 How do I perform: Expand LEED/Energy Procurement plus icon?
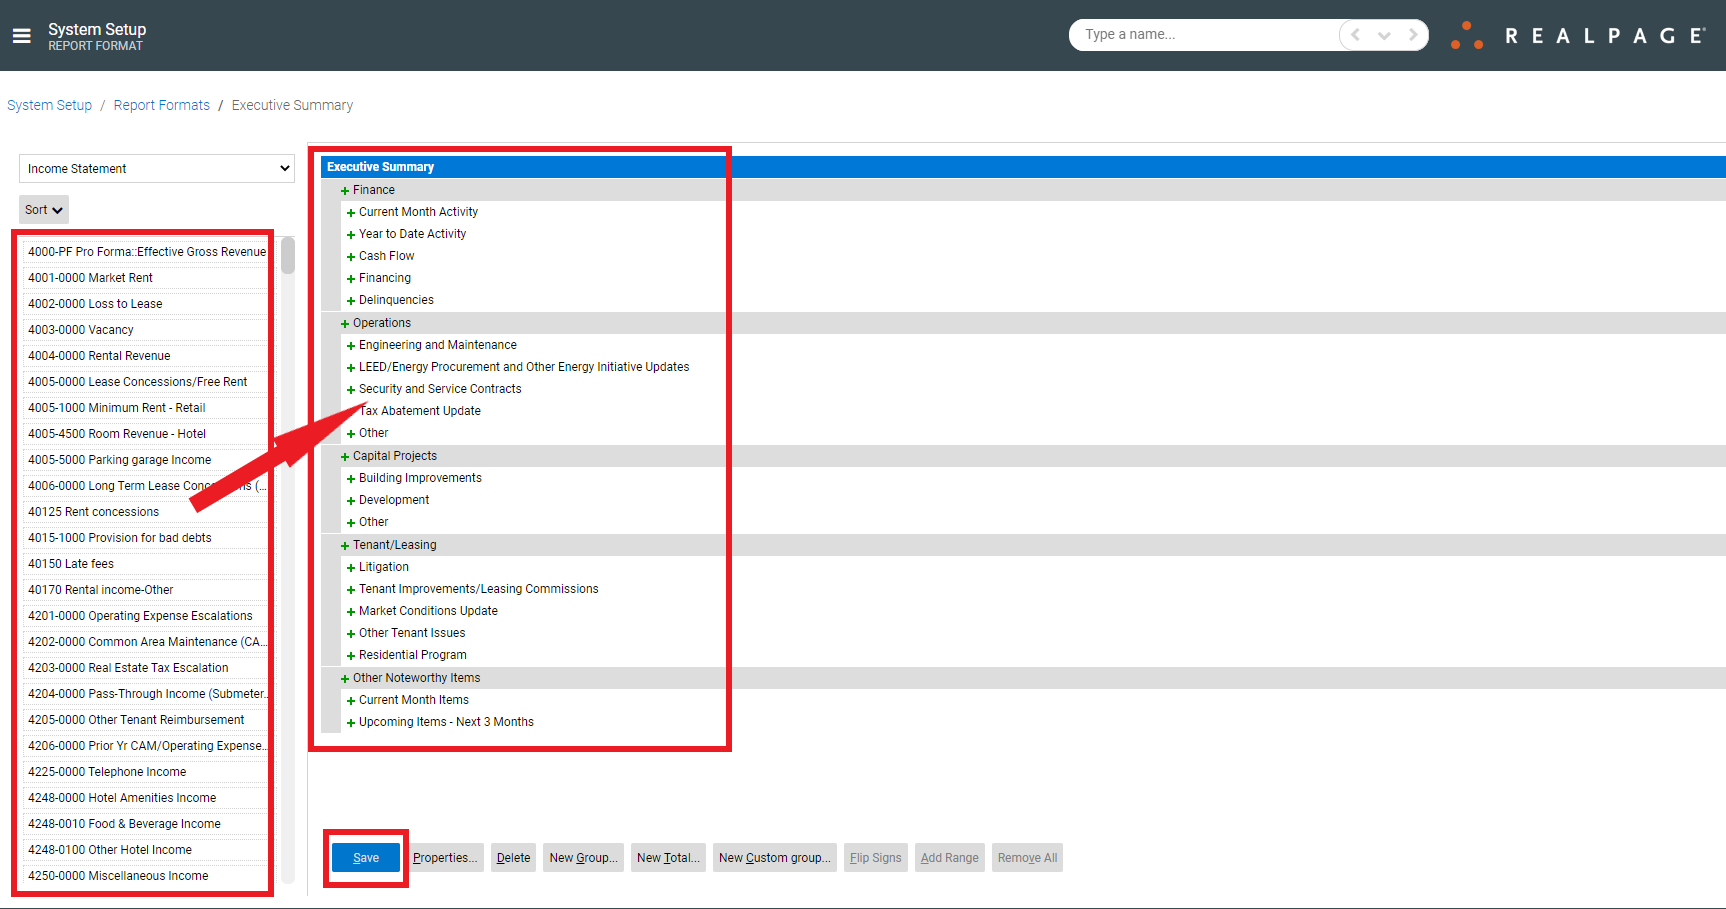[351, 368]
